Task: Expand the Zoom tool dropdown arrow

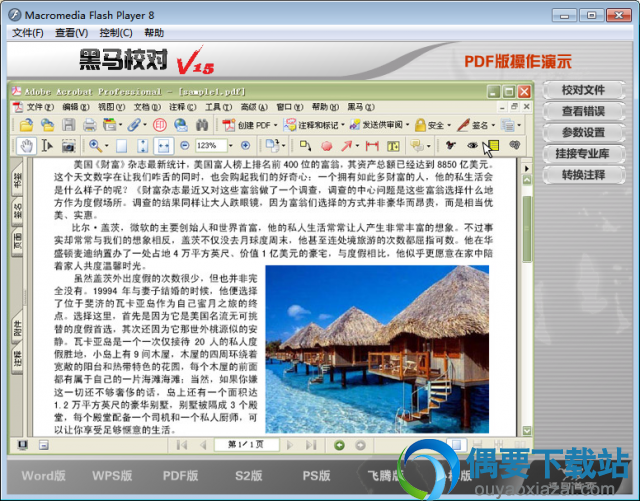Action: point(107,146)
